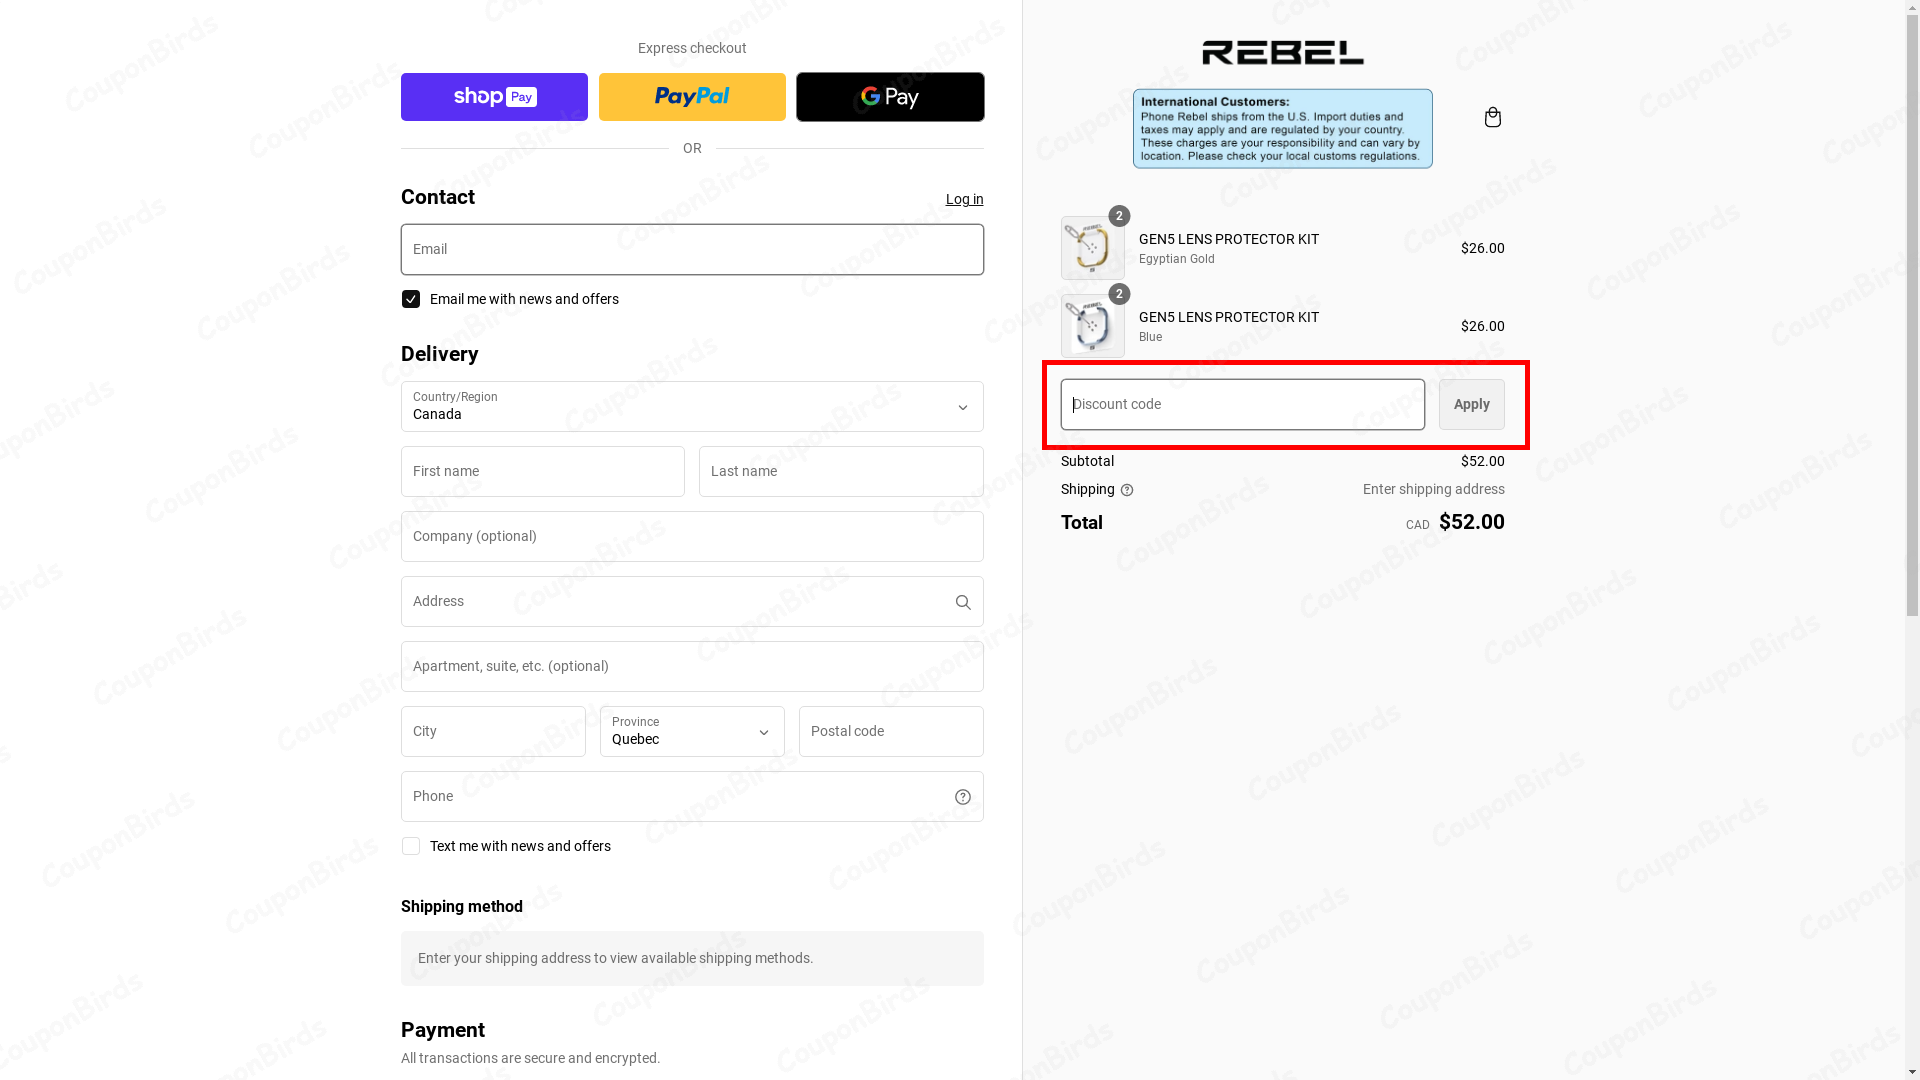This screenshot has width=1920, height=1080.
Task: Open the Province dropdown showing Quebec
Action: click(x=692, y=732)
